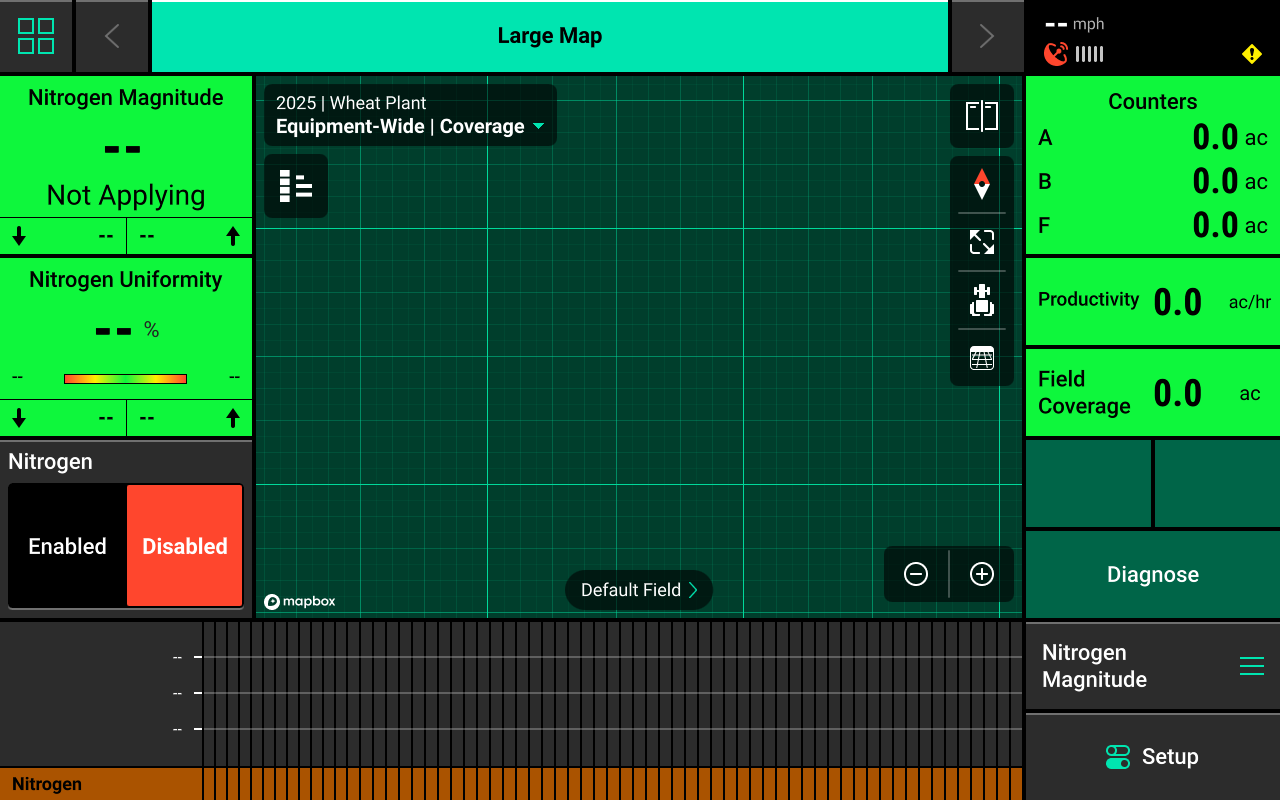Go to the next page arrow
The height and width of the screenshot is (800, 1280).
point(986,36)
